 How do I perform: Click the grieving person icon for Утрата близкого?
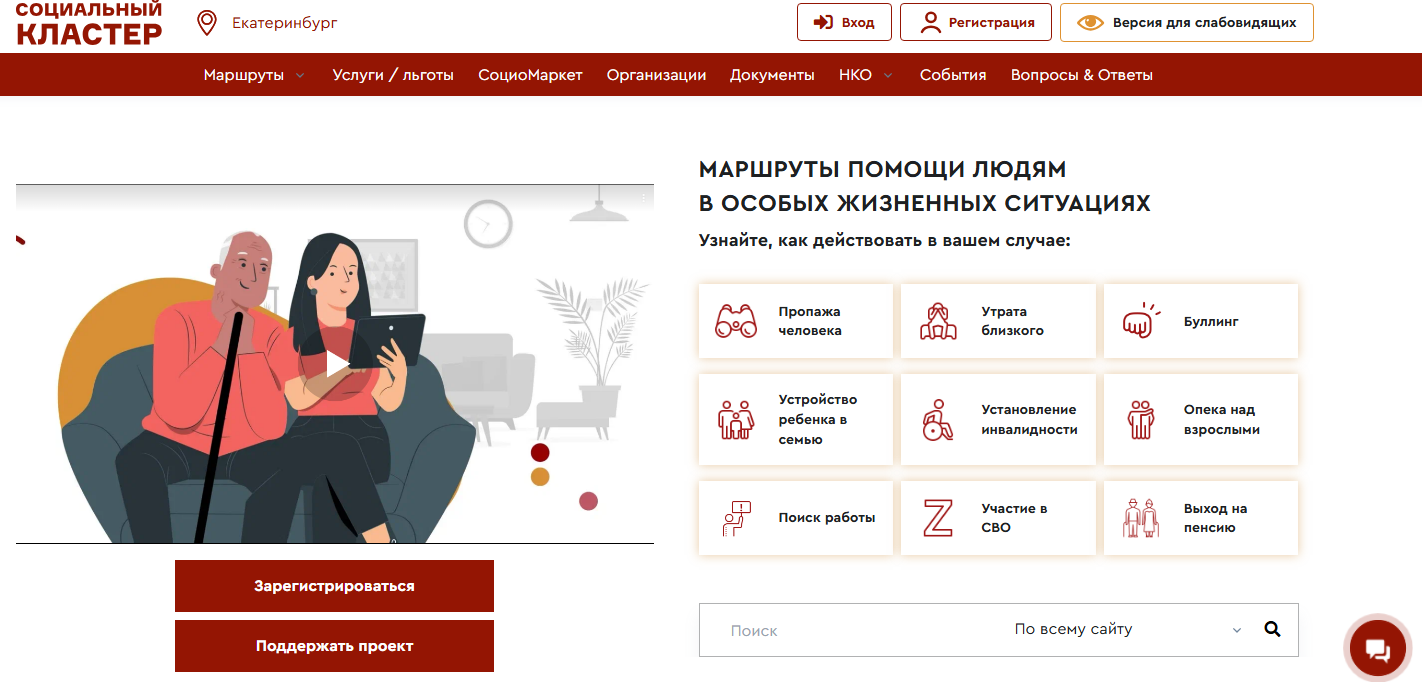[938, 321]
